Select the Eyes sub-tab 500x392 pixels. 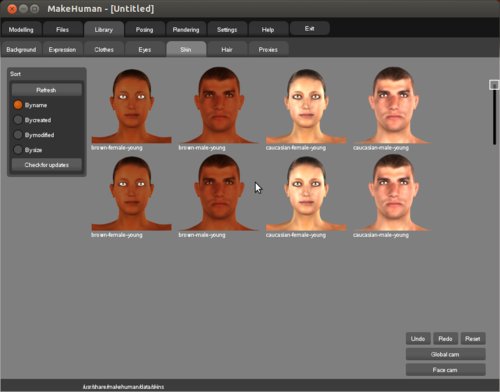click(144, 49)
